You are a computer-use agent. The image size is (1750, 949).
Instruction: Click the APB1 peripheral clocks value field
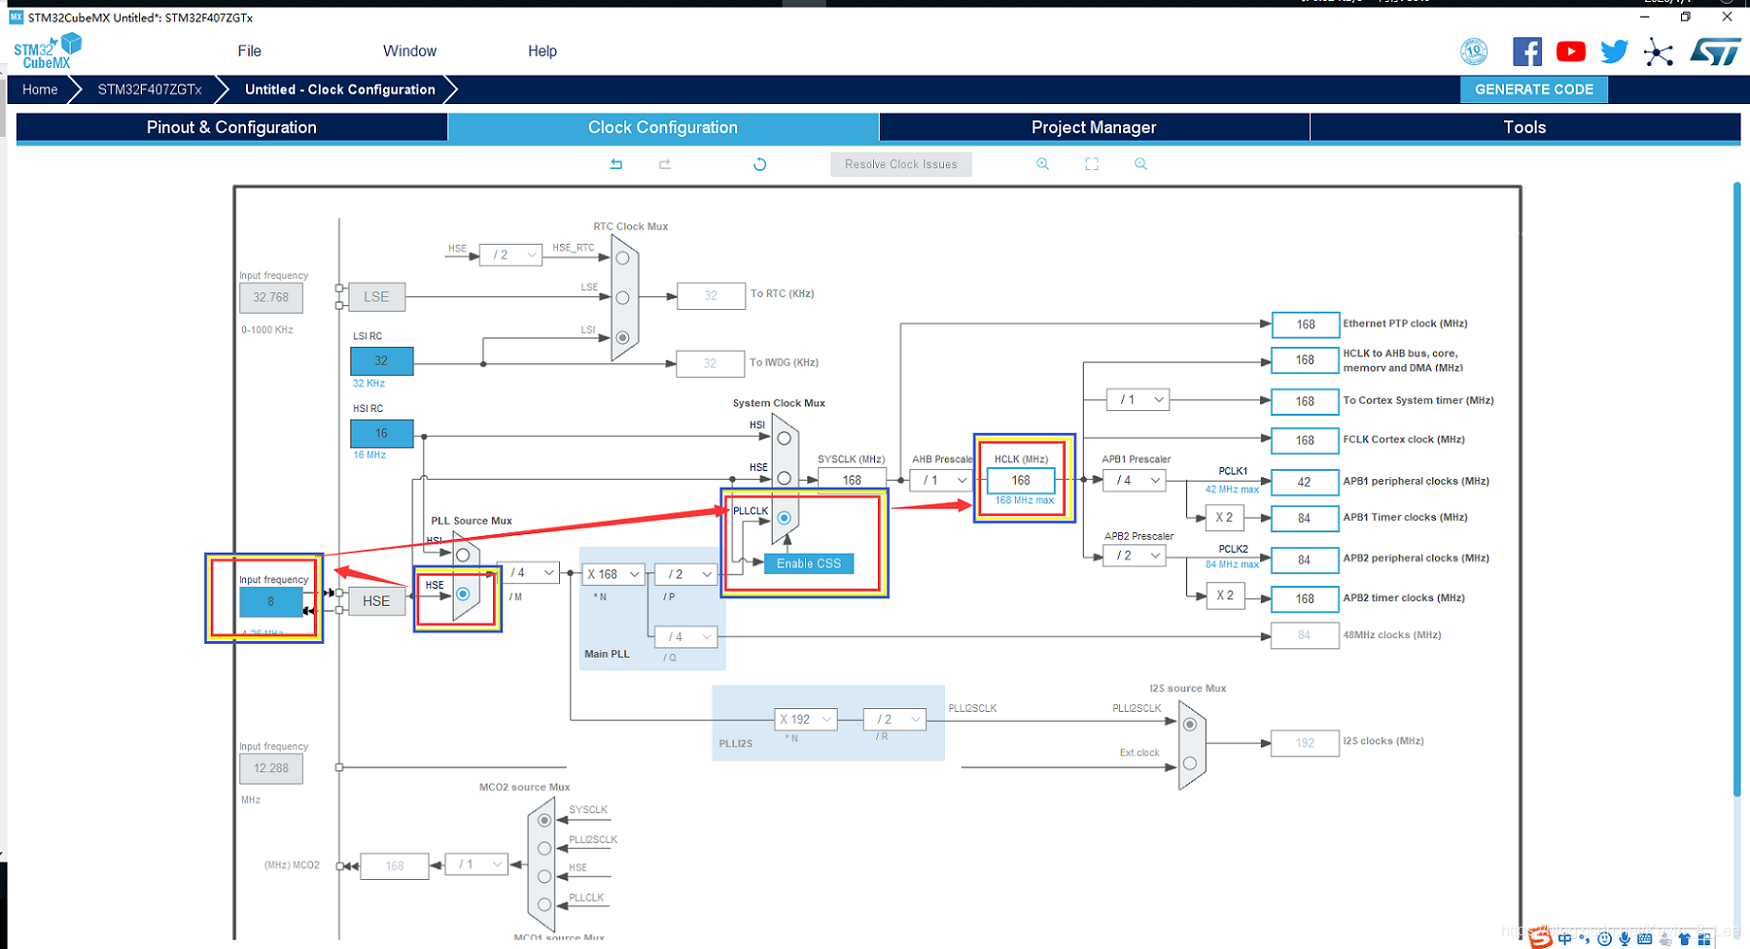[x=1305, y=481]
